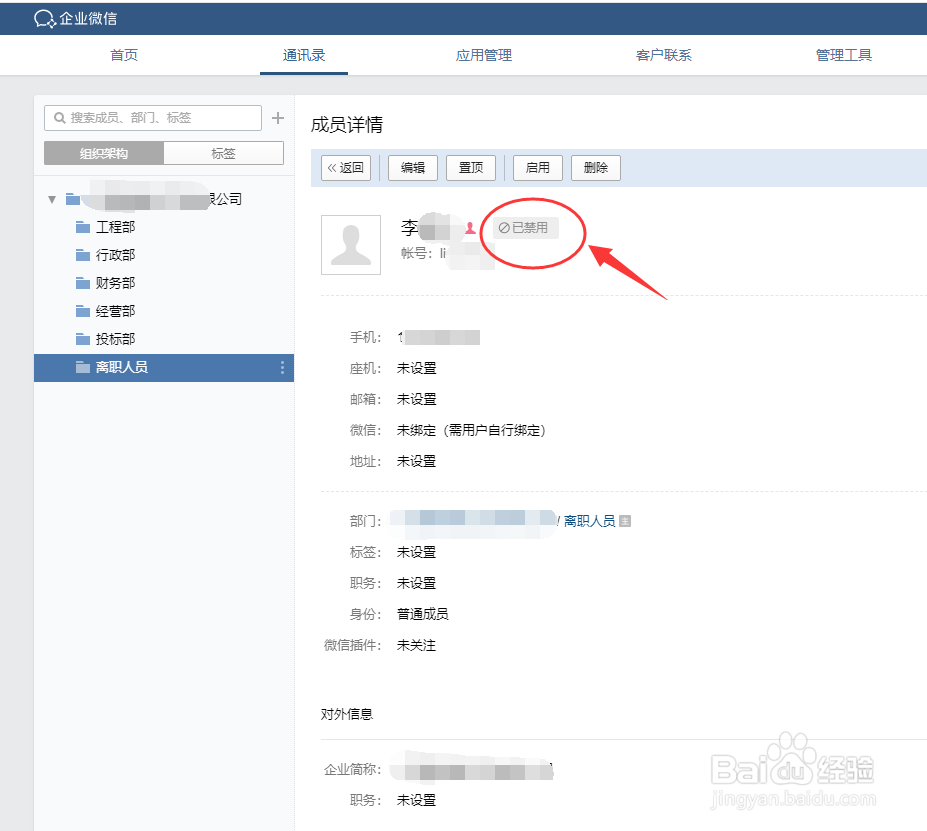Switch to the 首页 tab
This screenshot has width=927, height=831.
(123, 55)
